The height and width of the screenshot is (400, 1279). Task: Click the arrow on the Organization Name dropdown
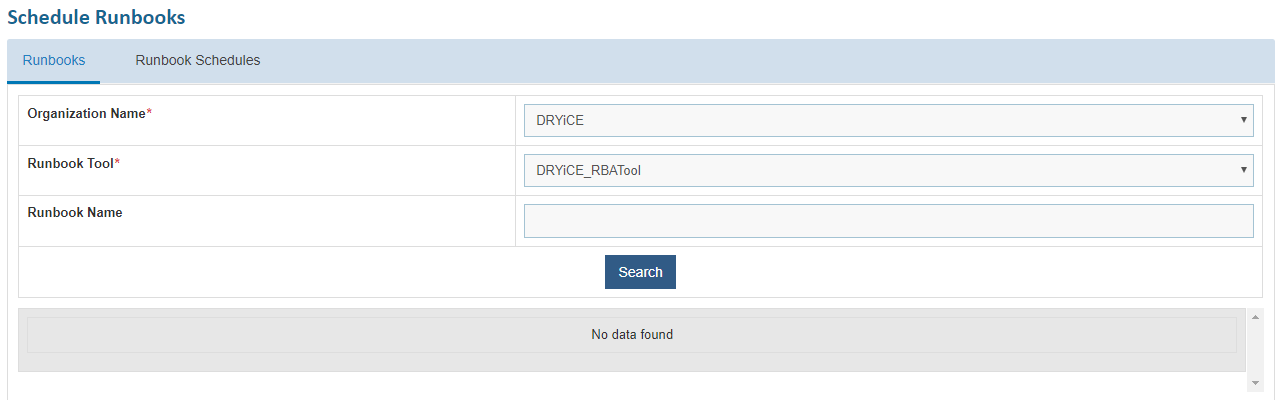(1243, 120)
